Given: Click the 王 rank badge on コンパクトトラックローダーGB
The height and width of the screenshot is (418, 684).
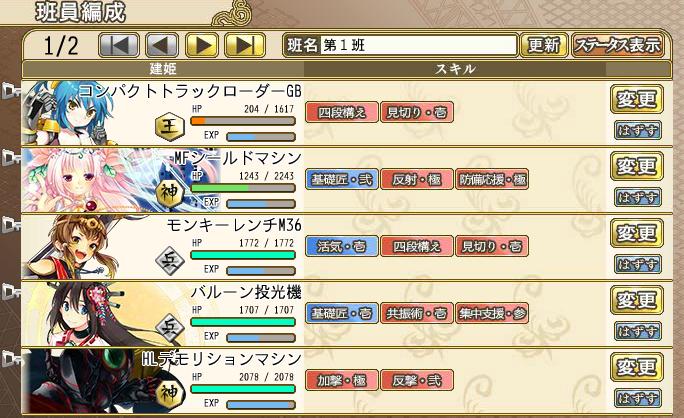Looking at the screenshot, I should [170, 127].
